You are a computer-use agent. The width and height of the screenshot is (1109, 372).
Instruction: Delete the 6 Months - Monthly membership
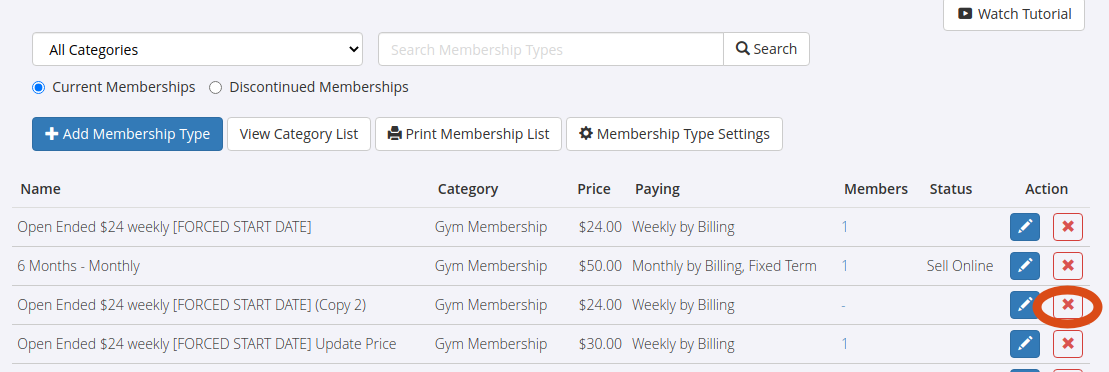point(1068,266)
